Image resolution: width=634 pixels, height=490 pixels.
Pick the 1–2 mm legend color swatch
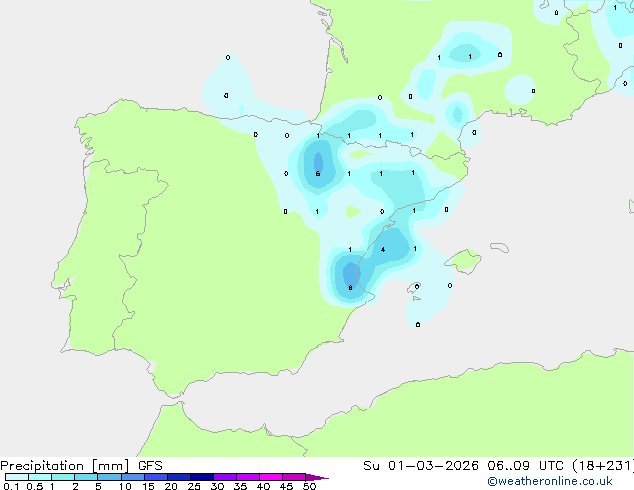(63, 477)
